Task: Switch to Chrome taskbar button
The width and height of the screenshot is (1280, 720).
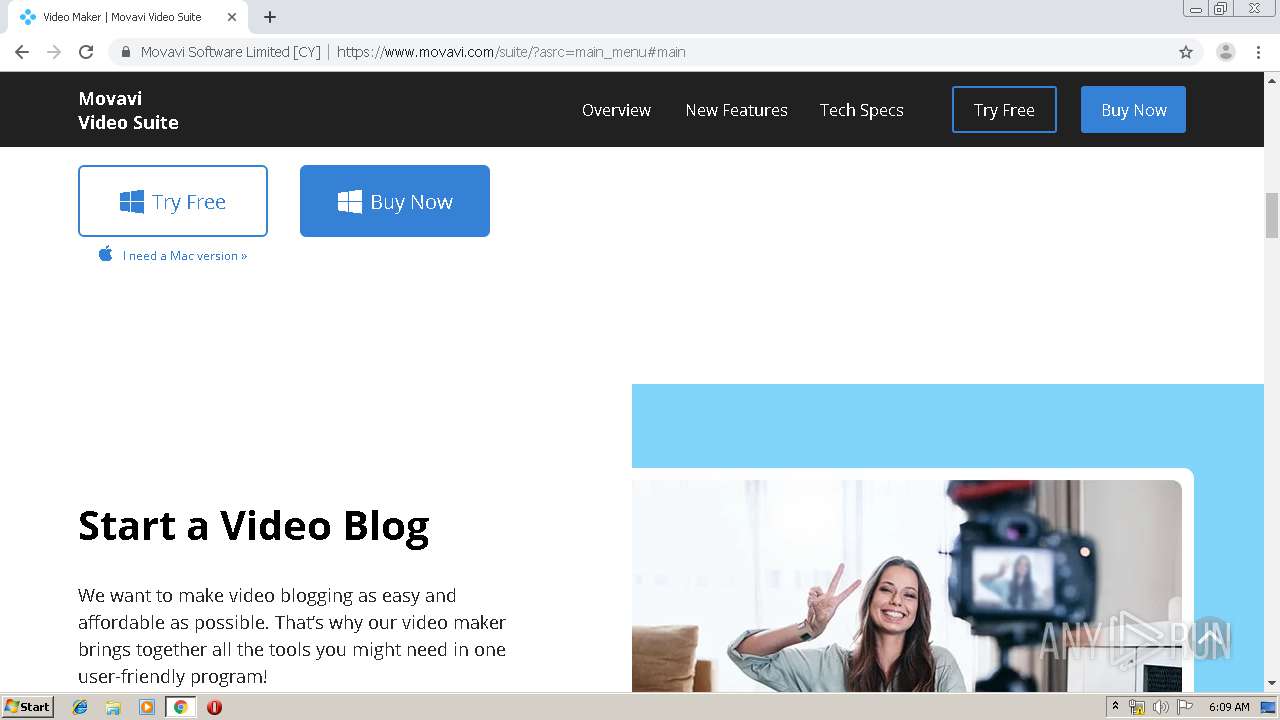Action: 180,707
